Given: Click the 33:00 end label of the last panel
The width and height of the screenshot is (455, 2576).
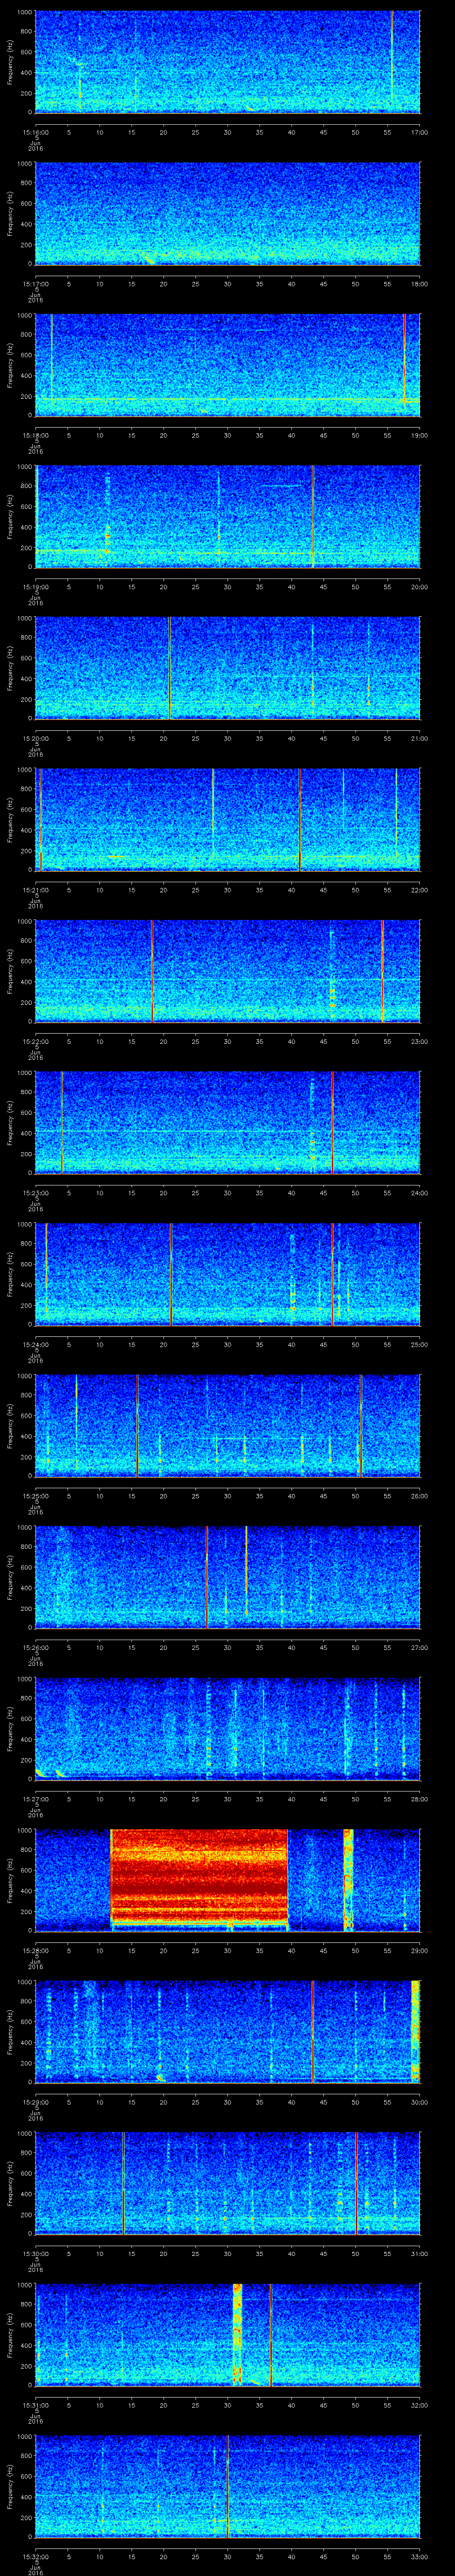Looking at the screenshot, I should (x=419, y=2556).
